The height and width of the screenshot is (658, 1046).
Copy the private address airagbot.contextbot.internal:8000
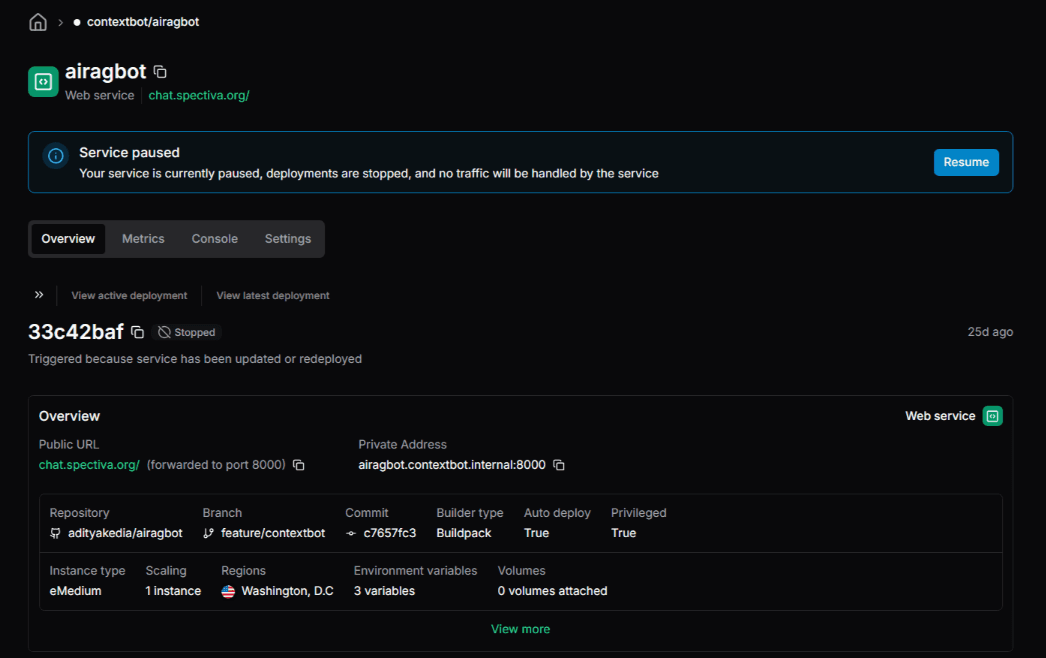[x=559, y=465]
